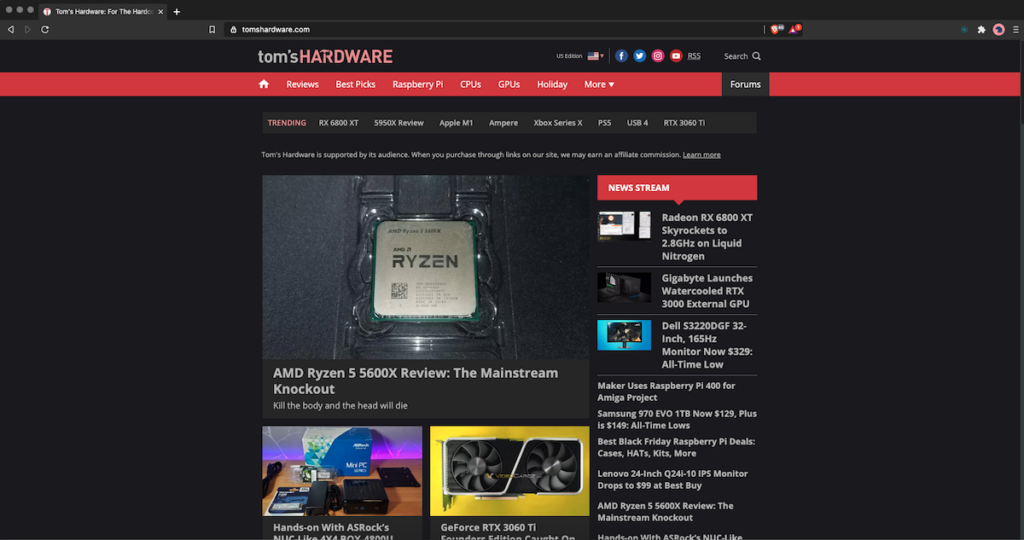1024x540 pixels.
Task: Click the Tom's Hardware logo
Action: (x=325, y=57)
